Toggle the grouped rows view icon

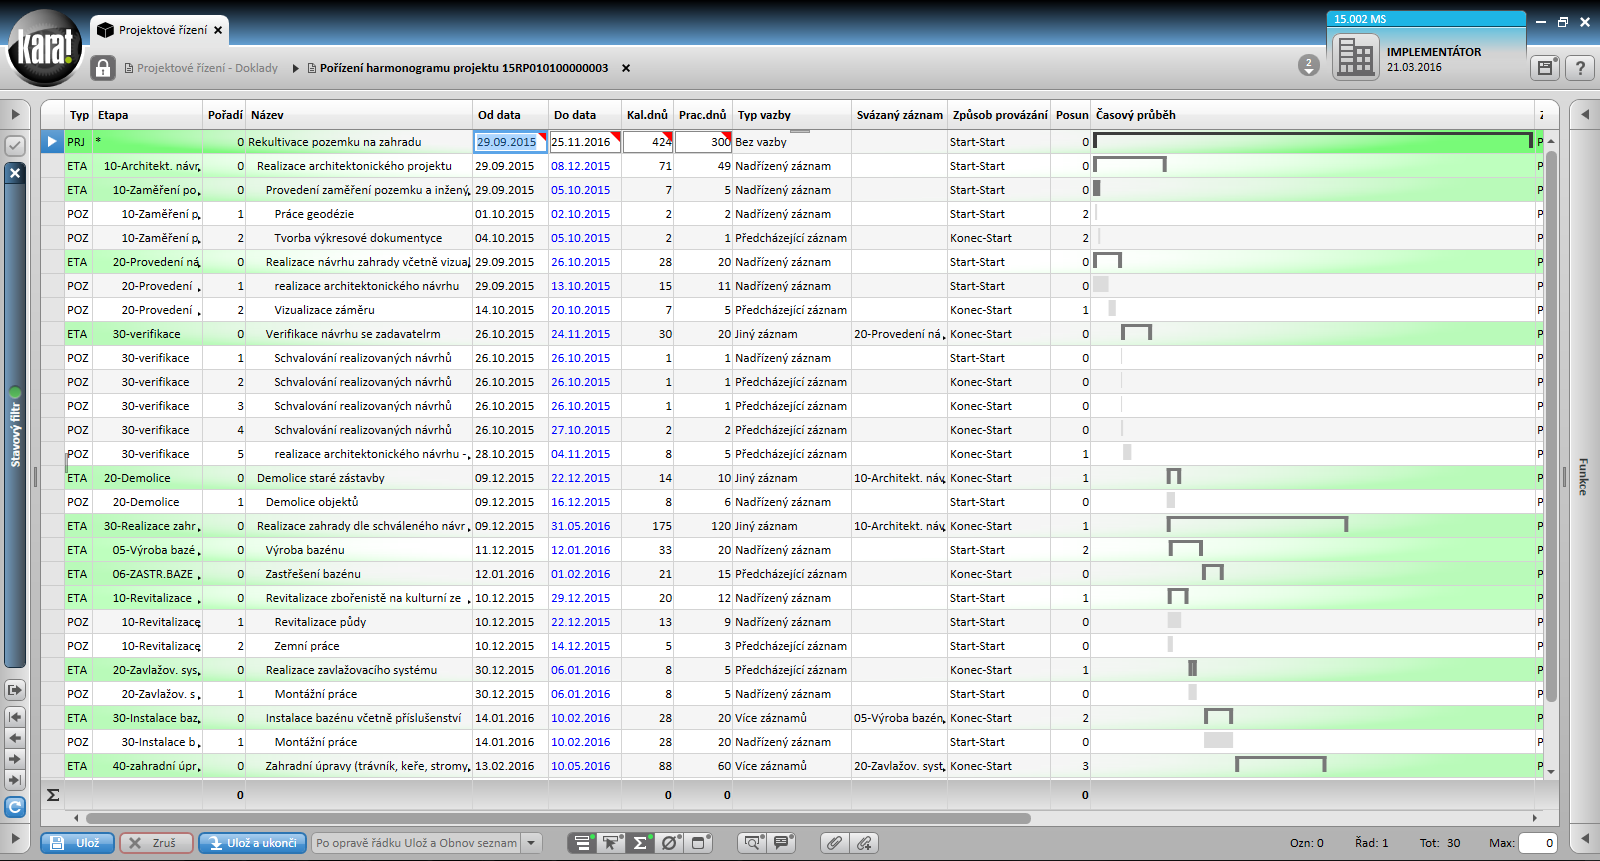(582, 843)
